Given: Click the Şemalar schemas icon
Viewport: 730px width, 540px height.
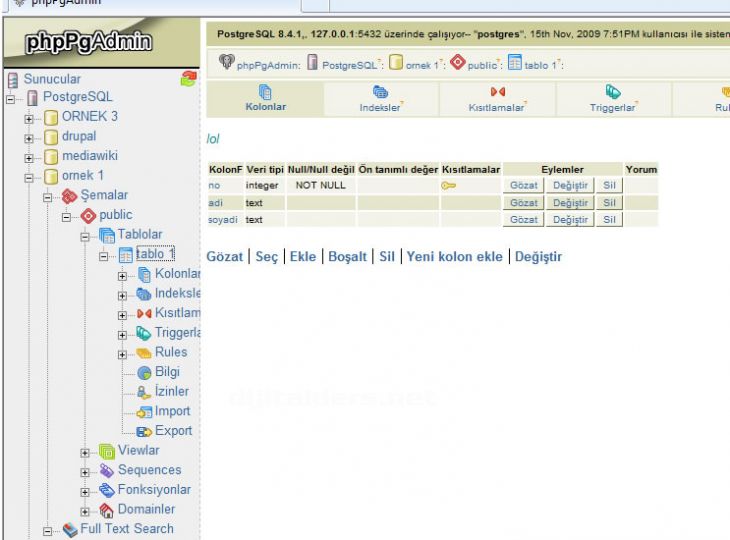Looking at the screenshot, I should pyautogui.click(x=69, y=196).
